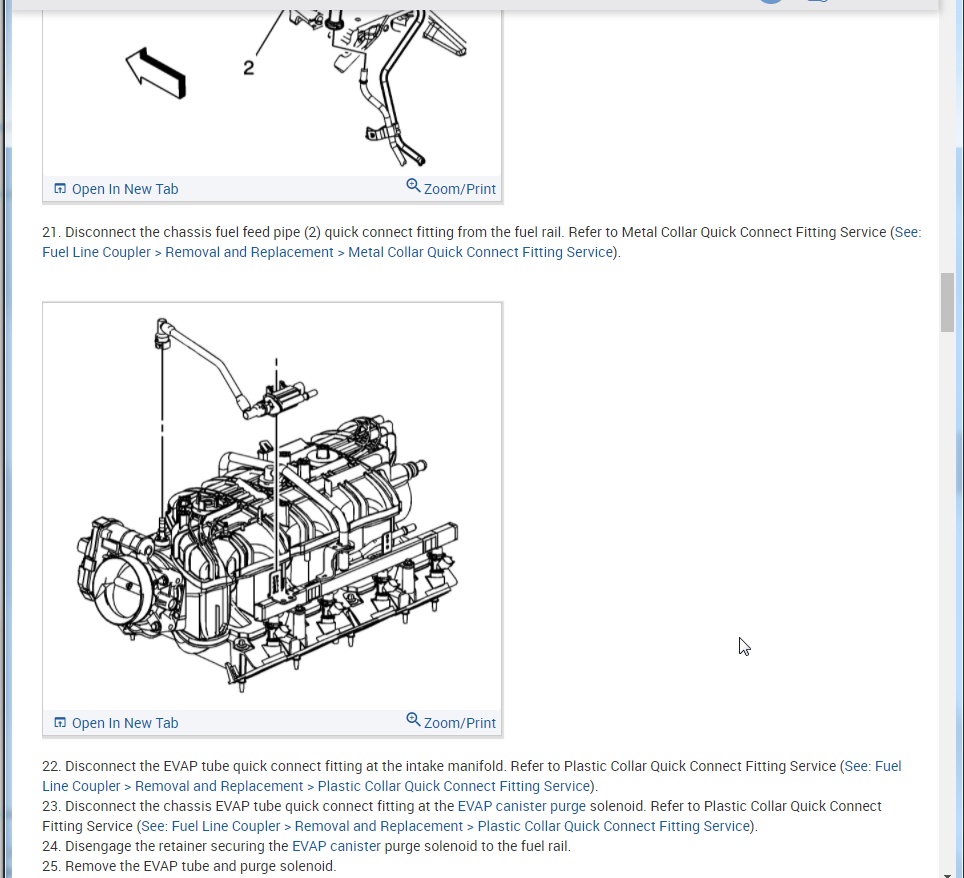
Task: Click the fuel feed pipe illustration
Action: pyautogui.click(x=272, y=92)
